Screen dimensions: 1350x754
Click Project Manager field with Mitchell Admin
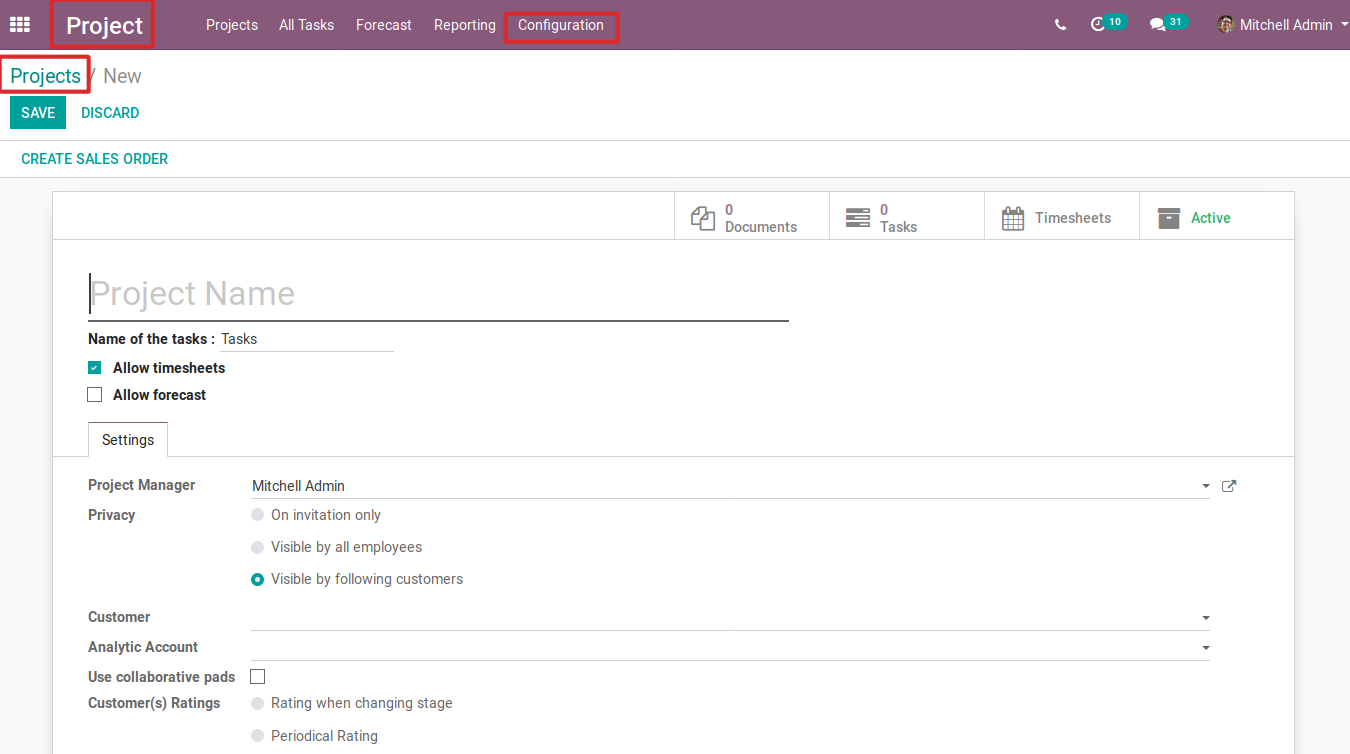pos(730,486)
